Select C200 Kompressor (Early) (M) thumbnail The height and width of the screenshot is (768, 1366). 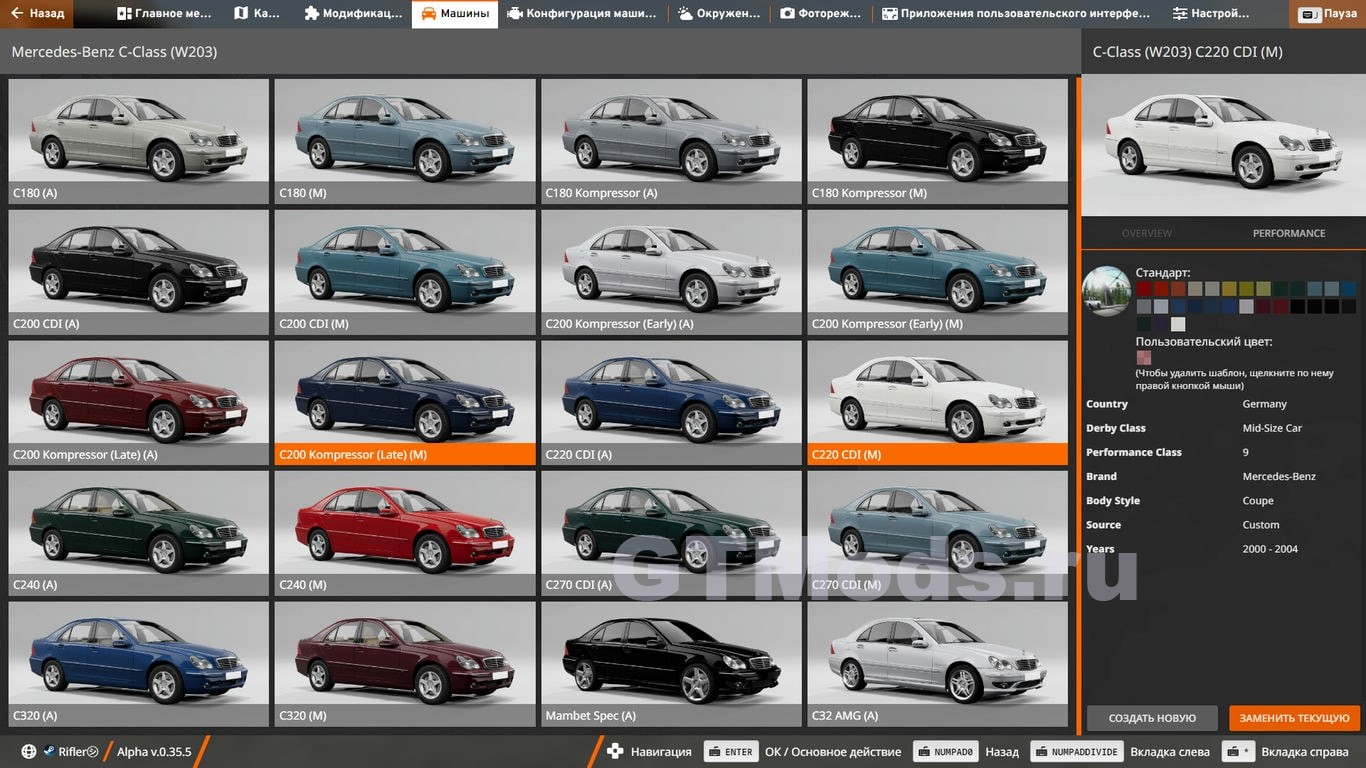pos(938,272)
